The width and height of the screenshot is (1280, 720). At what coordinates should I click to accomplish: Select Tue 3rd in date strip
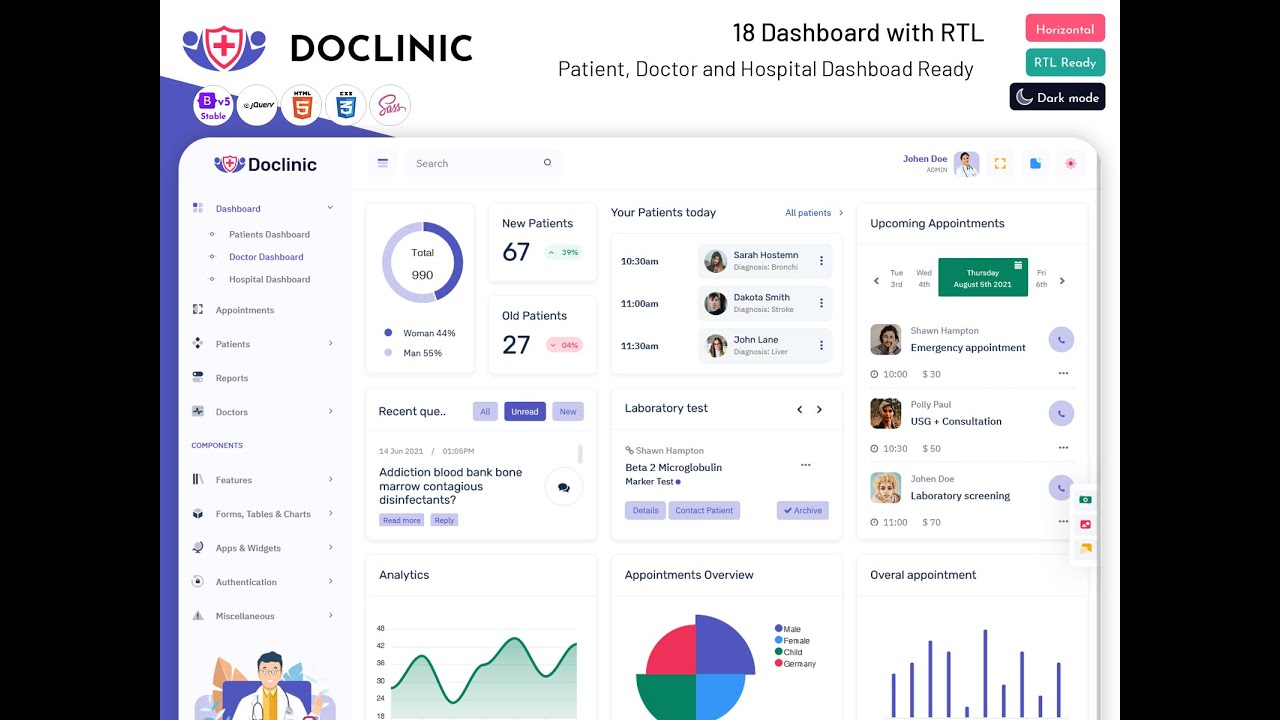pos(896,278)
